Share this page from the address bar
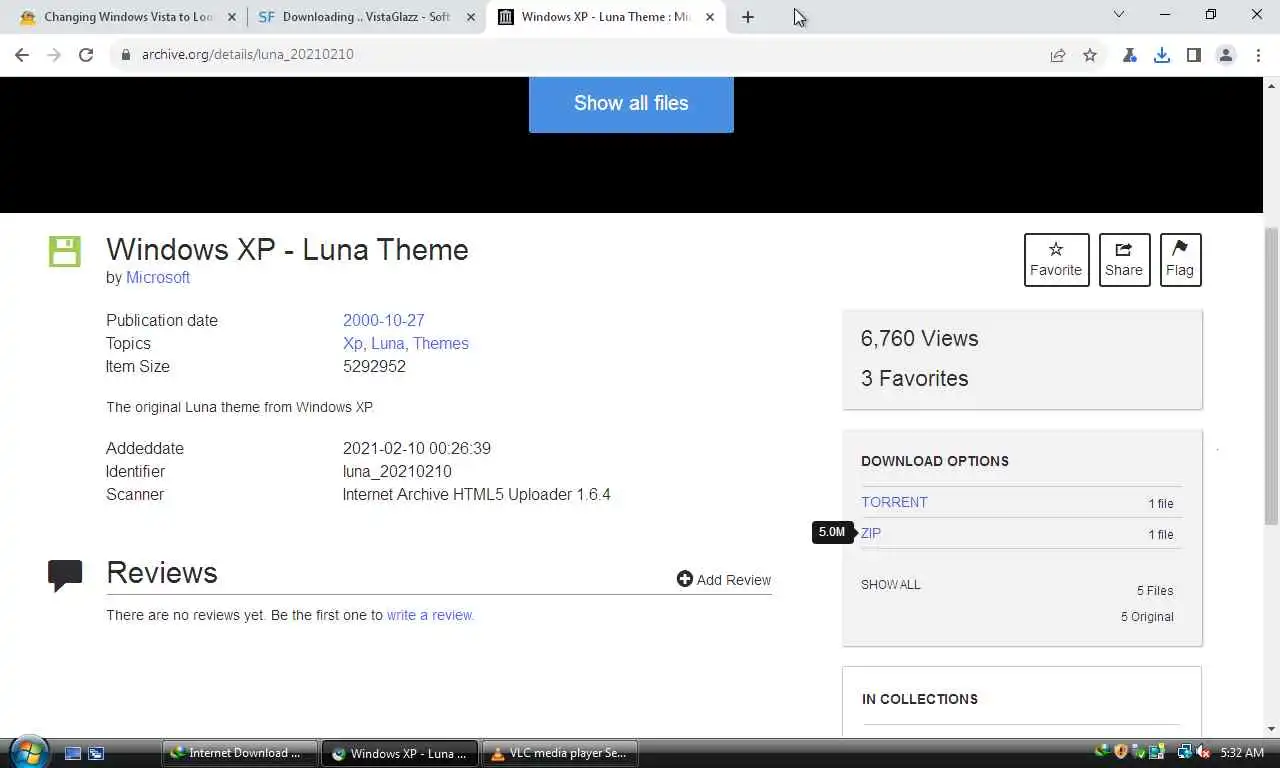 pyautogui.click(x=1058, y=55)
